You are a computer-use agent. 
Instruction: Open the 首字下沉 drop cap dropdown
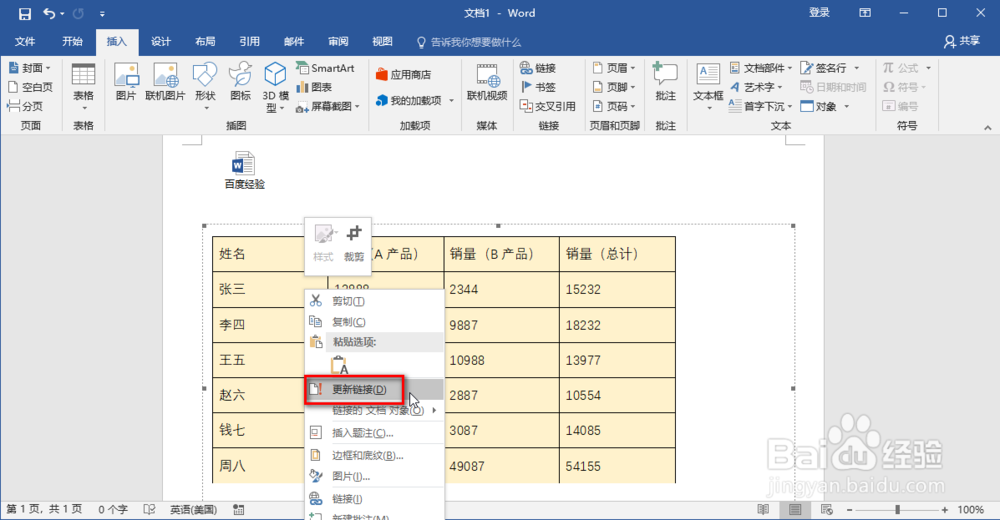[x=760, y=106]
